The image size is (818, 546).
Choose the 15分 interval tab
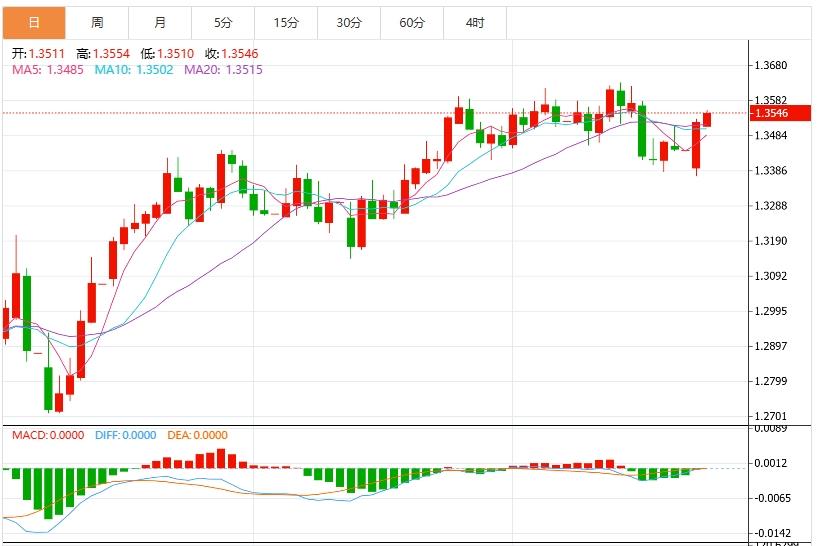tap(286, 22)
